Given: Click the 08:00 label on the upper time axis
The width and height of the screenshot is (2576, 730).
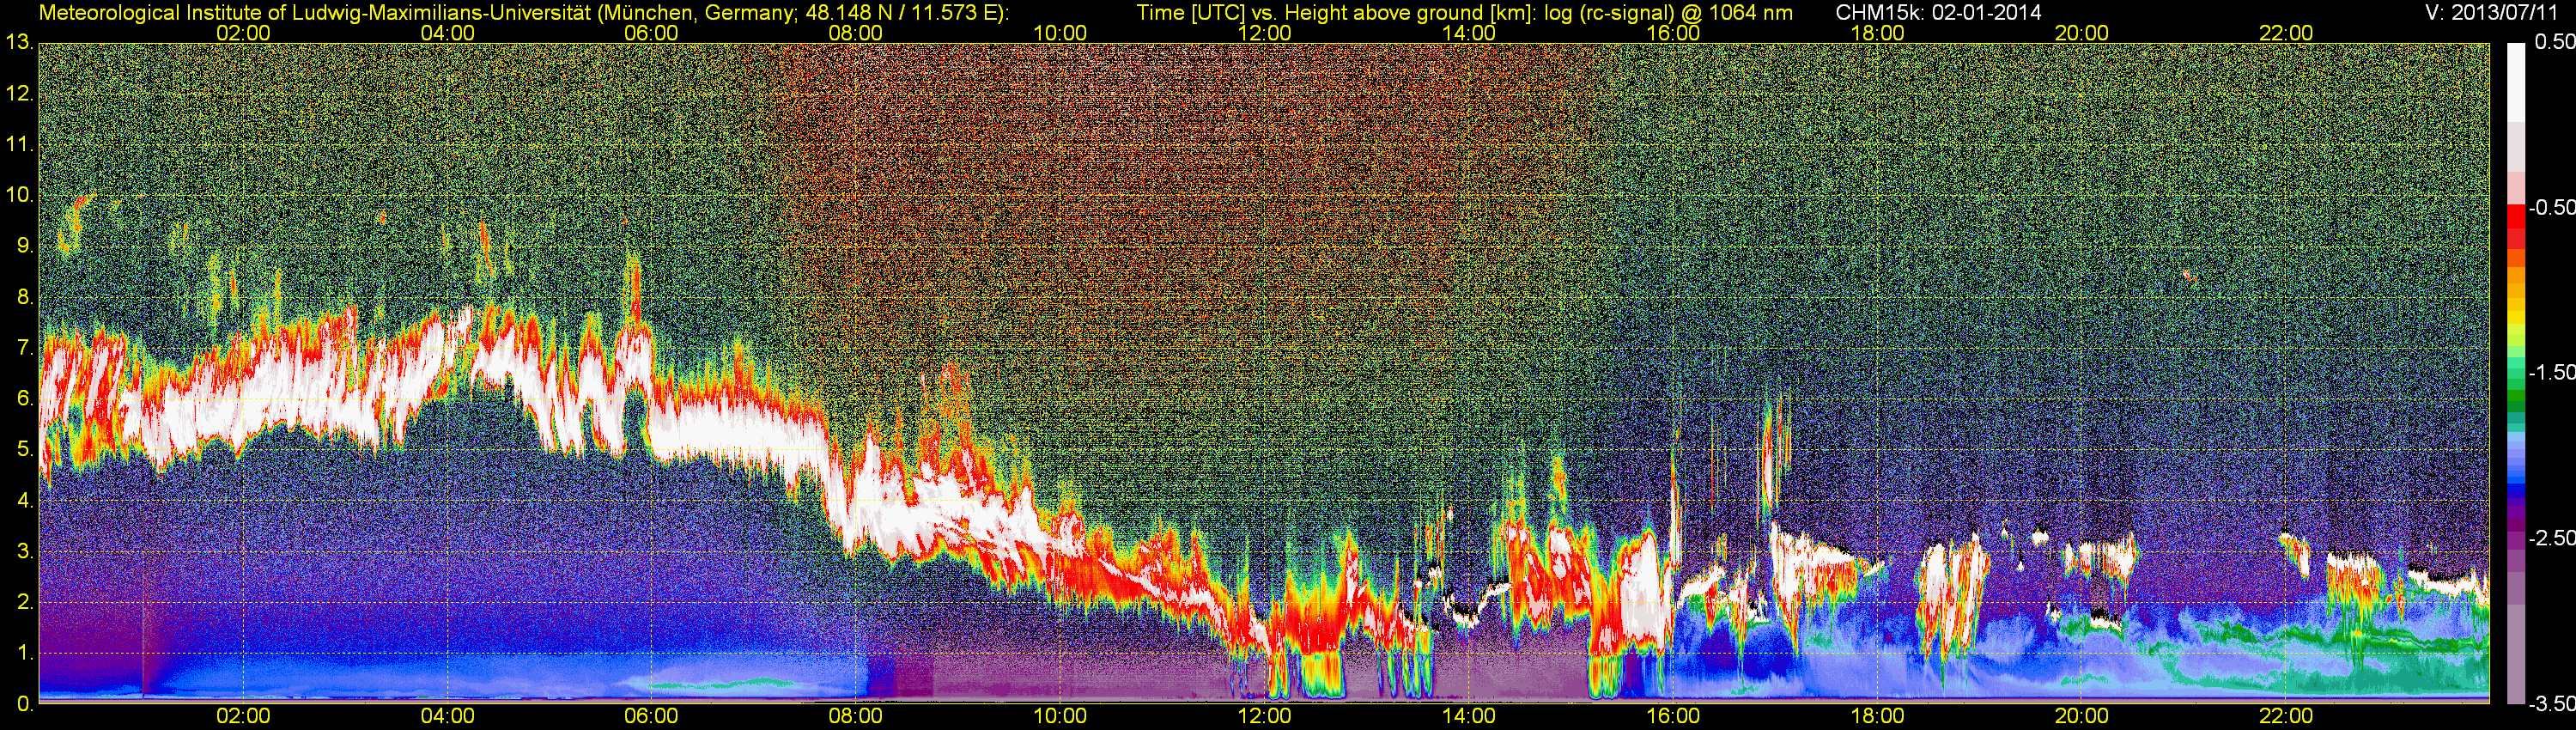Looking at the screenshot, I should [x=856, y=33].
